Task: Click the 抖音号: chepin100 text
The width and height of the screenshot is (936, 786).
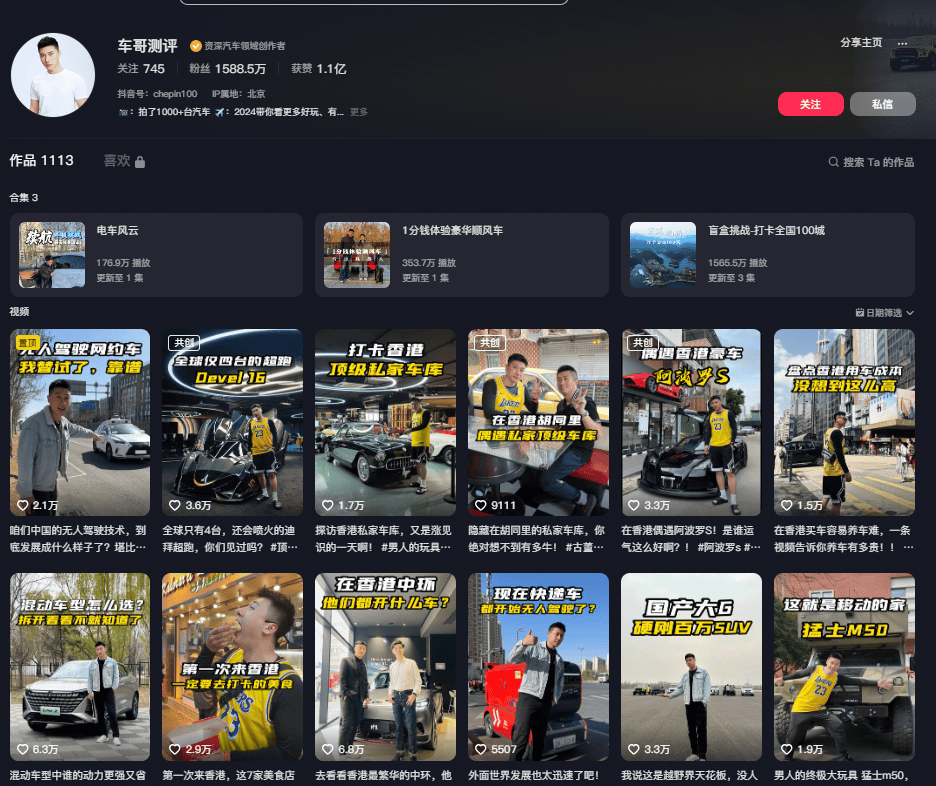Action: pos(157,94)
